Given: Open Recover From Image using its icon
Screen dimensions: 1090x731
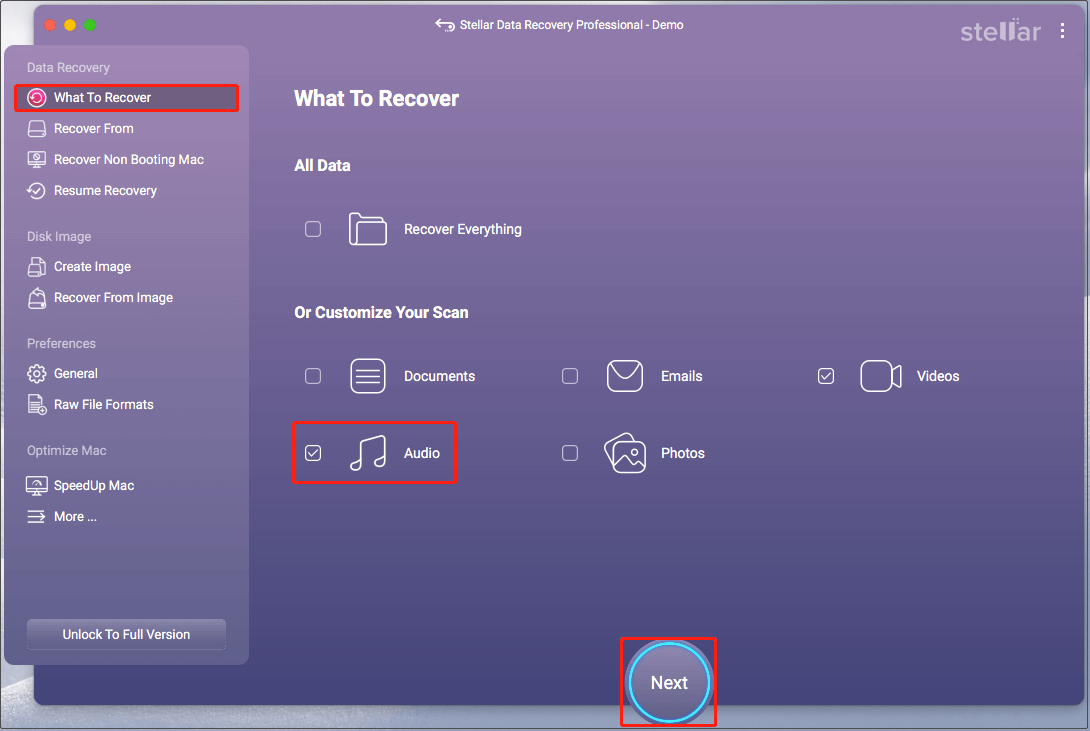Looking at the screenshot, I should pyautogui.click(x=35, y=297).
